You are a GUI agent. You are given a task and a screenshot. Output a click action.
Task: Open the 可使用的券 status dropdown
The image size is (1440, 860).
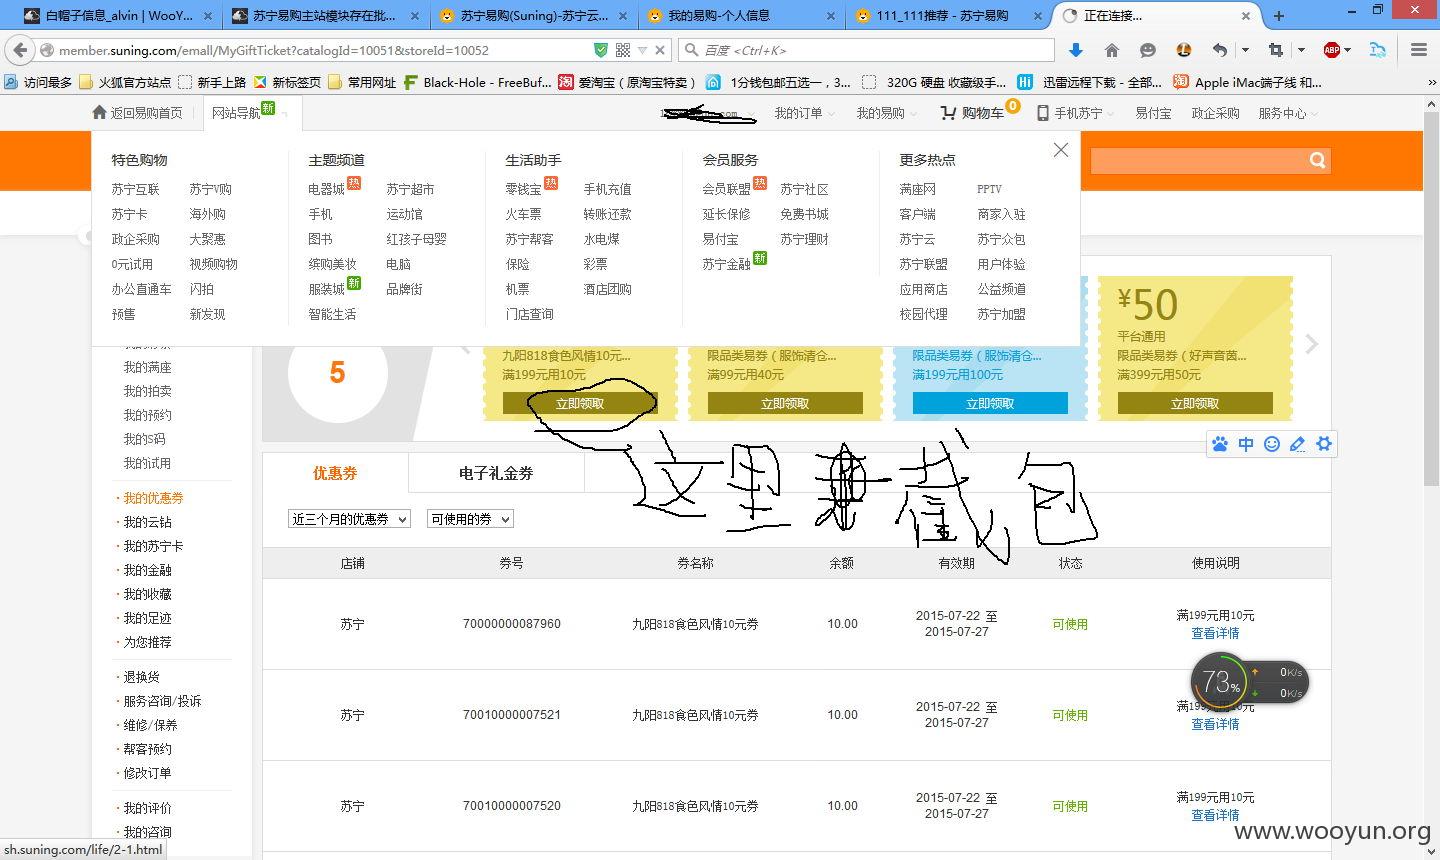click(x=470, y=519)
